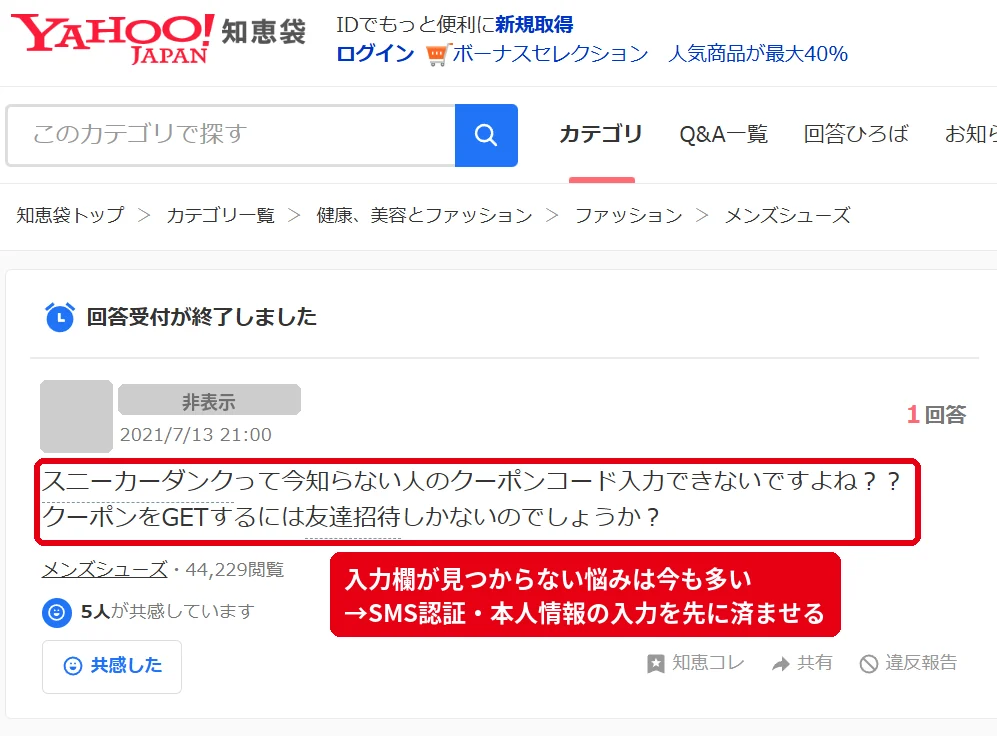Click the blue magnifier search button
Viewport: 997px width, 736px height.
point(486,135)
